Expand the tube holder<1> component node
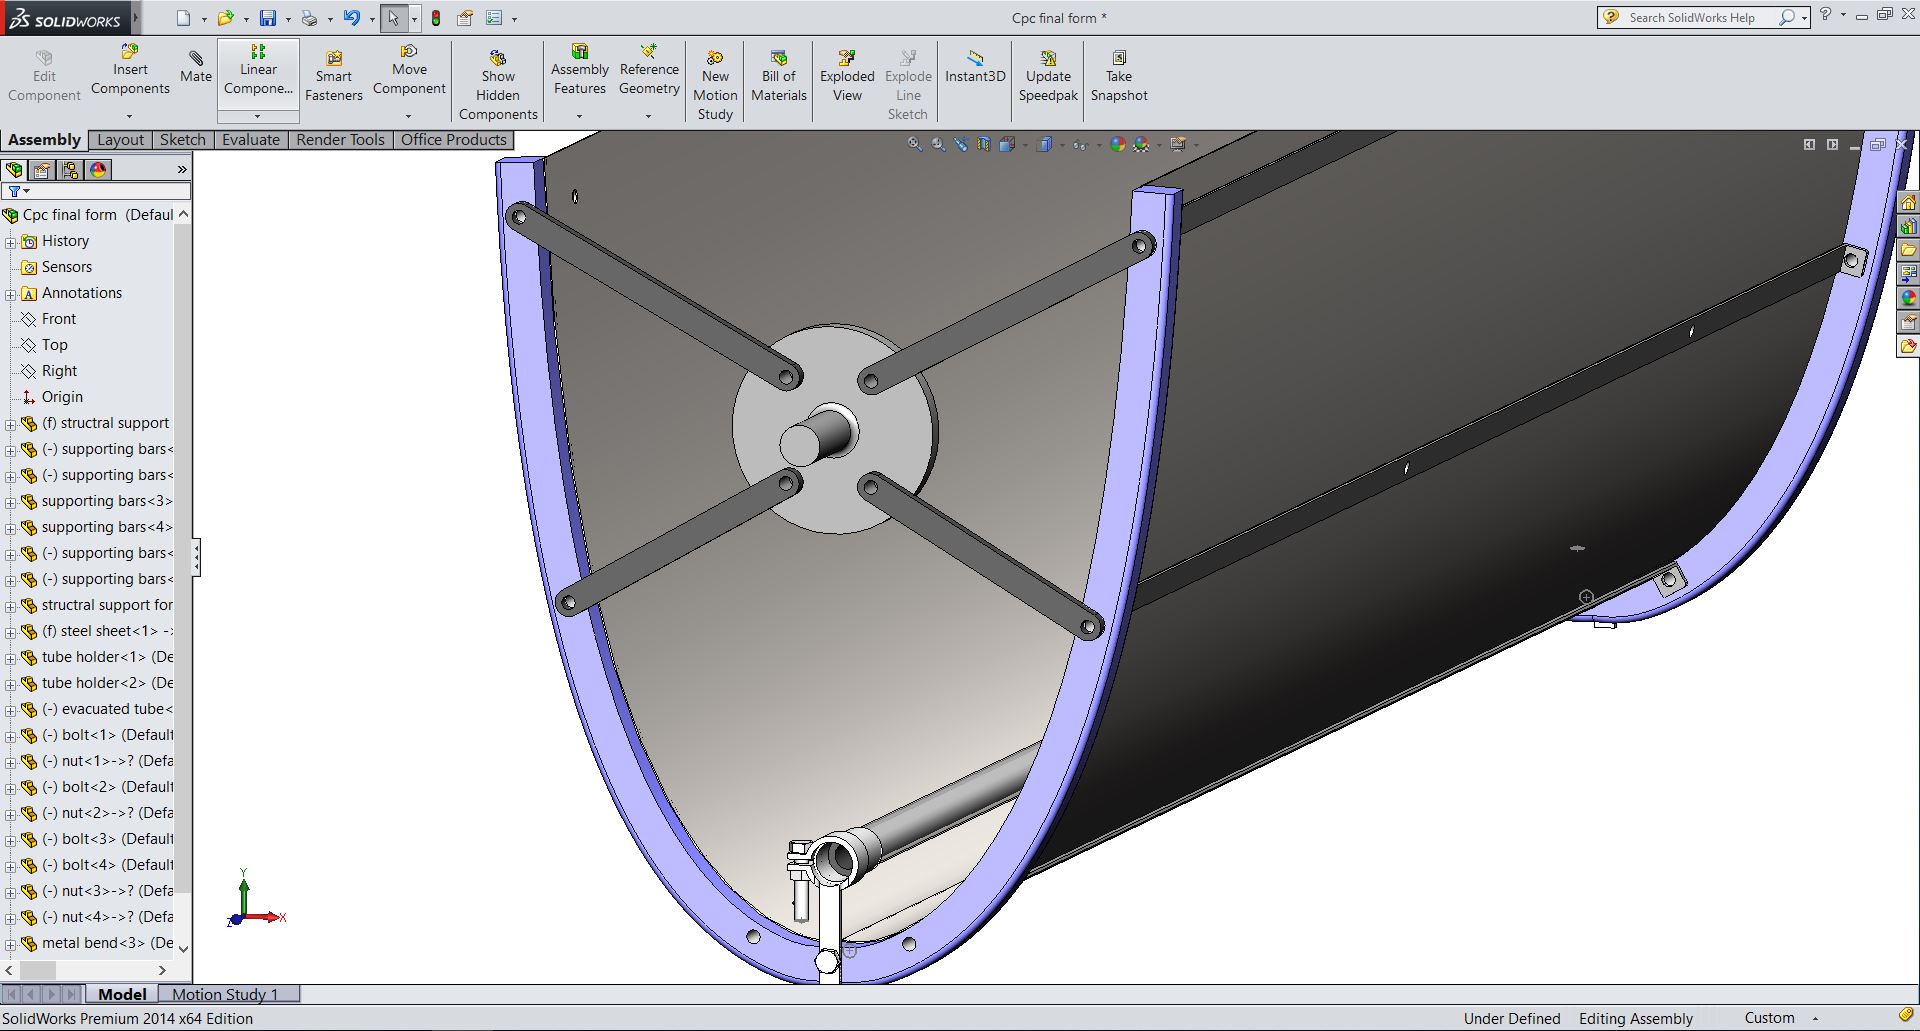This screenshot has width=1920, height=1031. (x=10, y=658)
